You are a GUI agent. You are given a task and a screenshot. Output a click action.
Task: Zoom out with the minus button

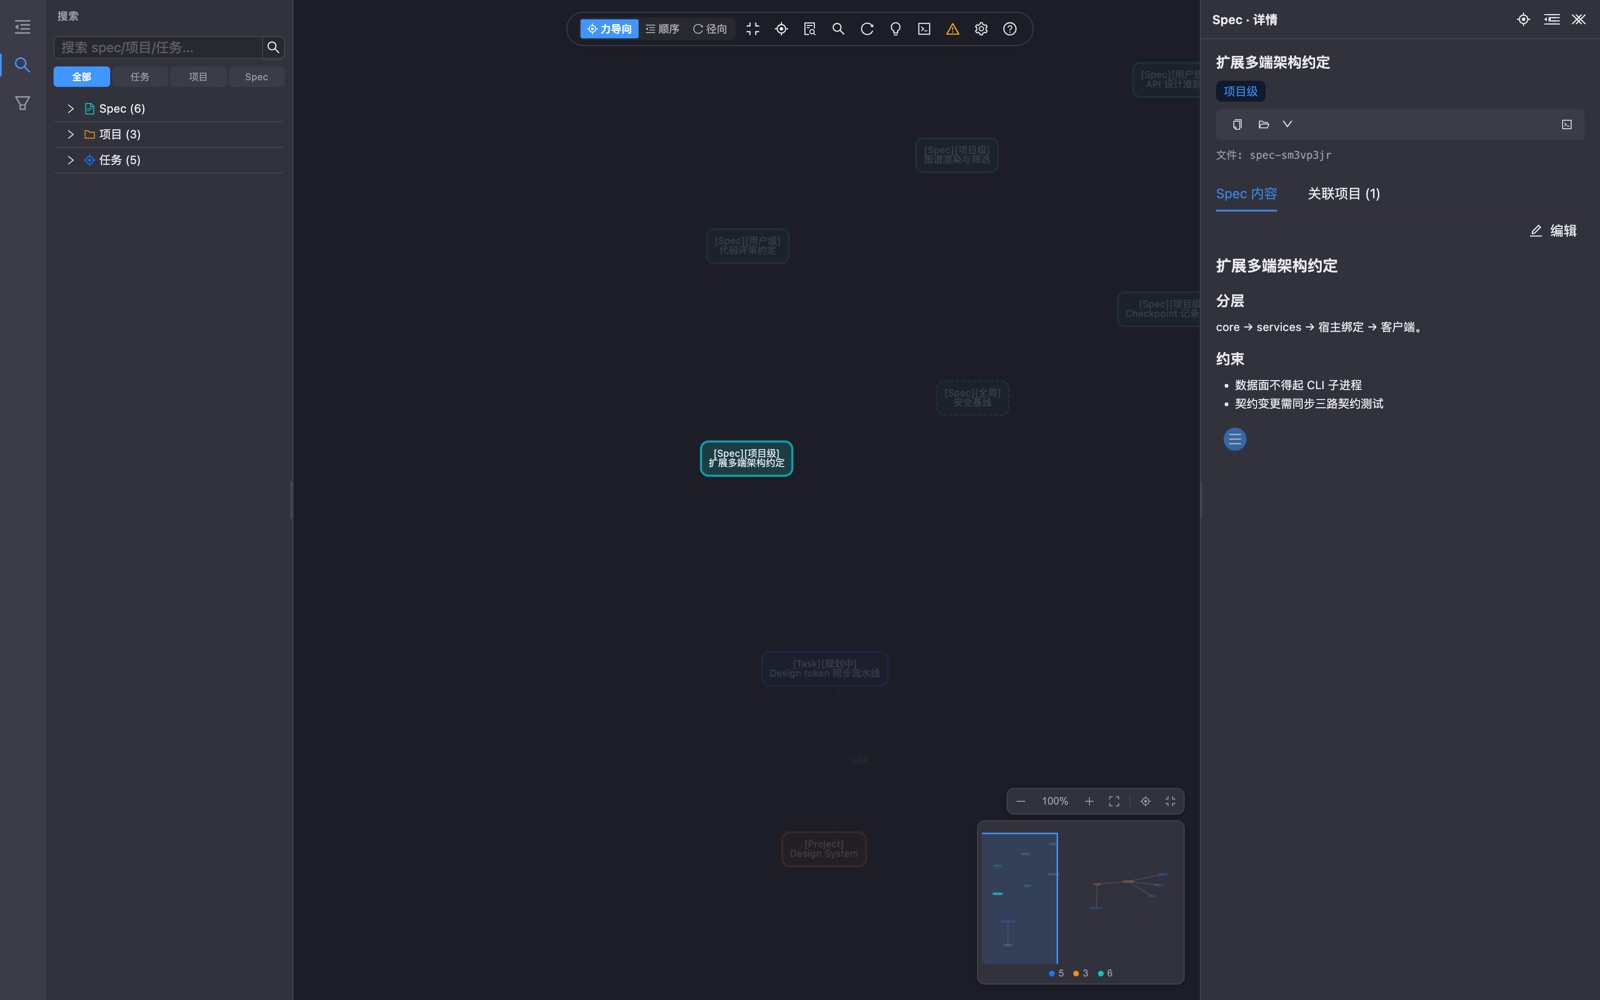pyautogui.click(x=1021, y=801)
